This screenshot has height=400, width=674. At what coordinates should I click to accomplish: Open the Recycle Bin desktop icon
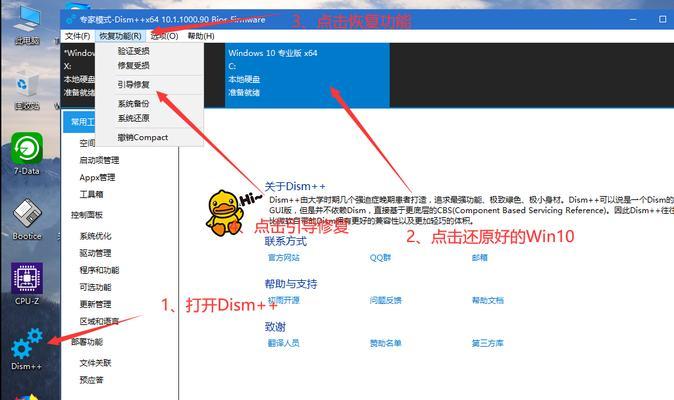pyautogui.click(x=27, y=89)
